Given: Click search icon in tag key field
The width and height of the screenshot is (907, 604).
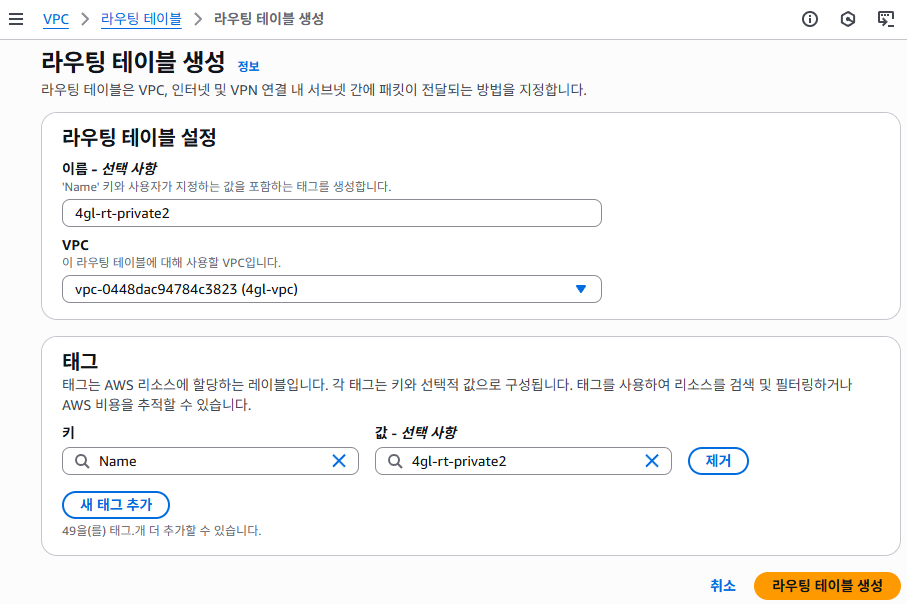Looking at the screenshot, I should tap(82, 461).
